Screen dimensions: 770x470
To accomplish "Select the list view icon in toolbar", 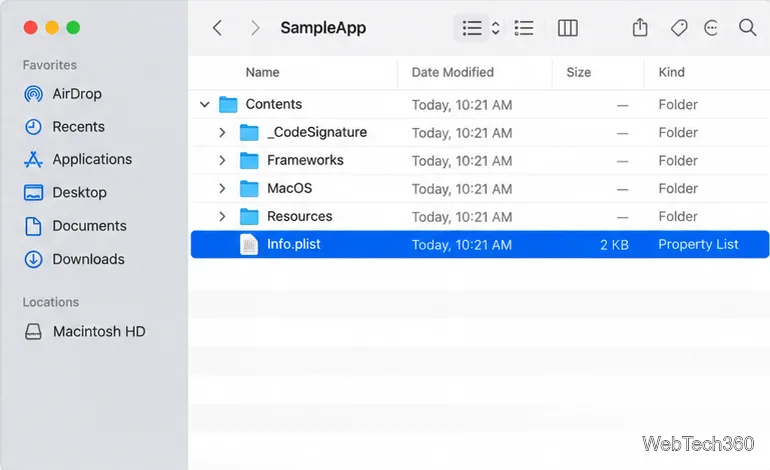I will (x=472, y=28).
